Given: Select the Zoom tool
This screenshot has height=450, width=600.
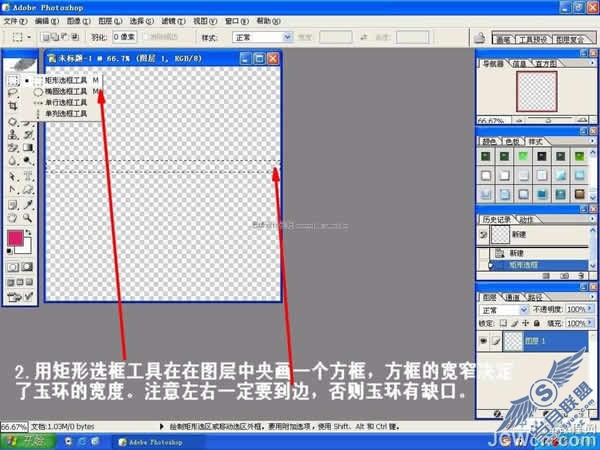Looking at the screenshot, I should (x=28, y=218).
